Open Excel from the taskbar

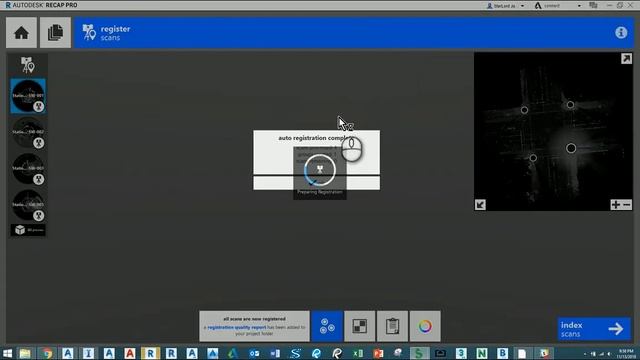click(358, 353)
